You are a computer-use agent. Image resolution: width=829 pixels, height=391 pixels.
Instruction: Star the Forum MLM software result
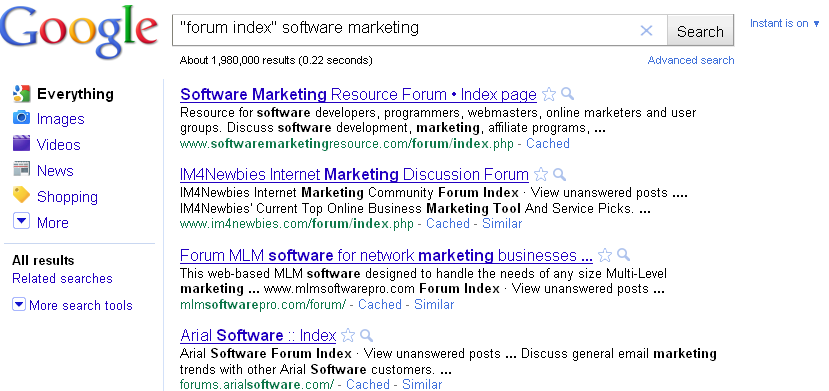tap(605, 255)
